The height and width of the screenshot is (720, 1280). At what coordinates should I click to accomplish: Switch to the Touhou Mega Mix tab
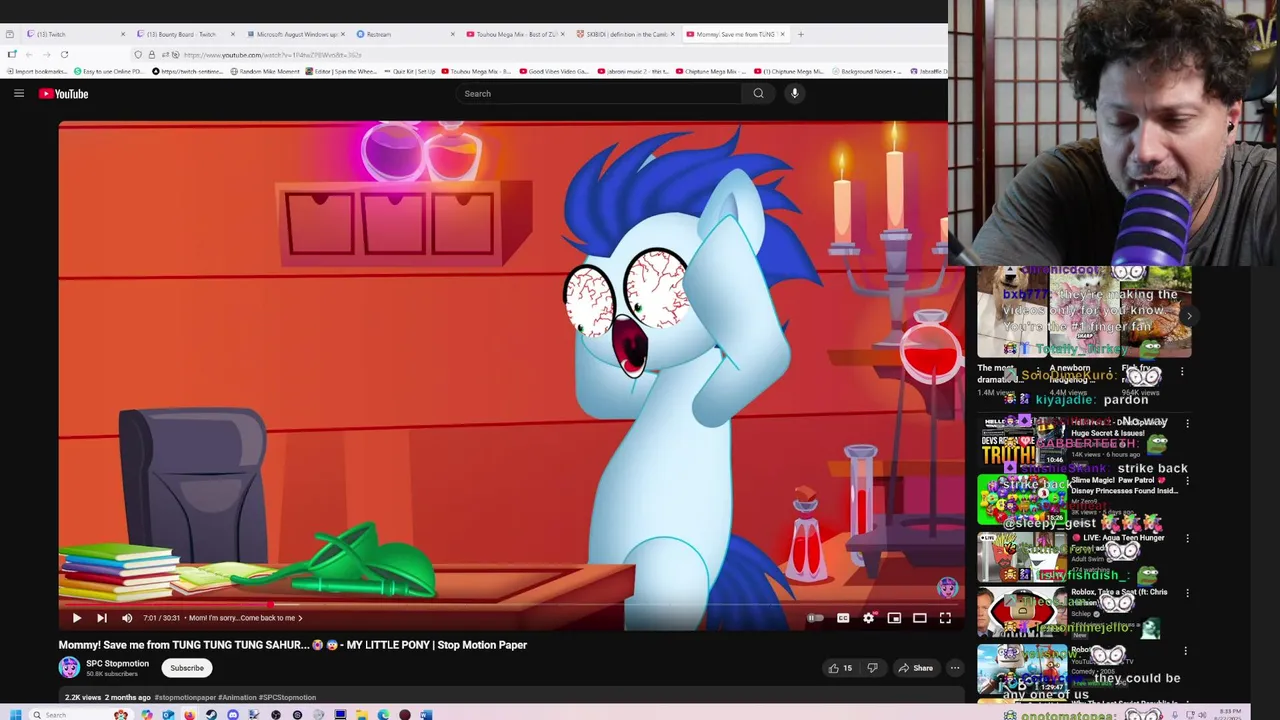pyautogui.click(x=515, y=34)
